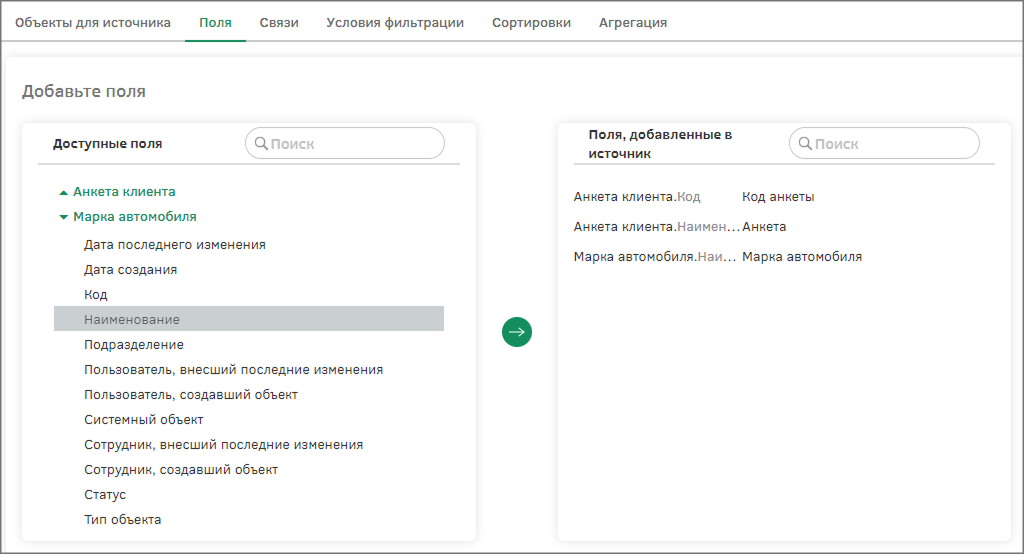Choose the Подразделение field
The image size is (1024, 554).
click(x=134, y=344)
